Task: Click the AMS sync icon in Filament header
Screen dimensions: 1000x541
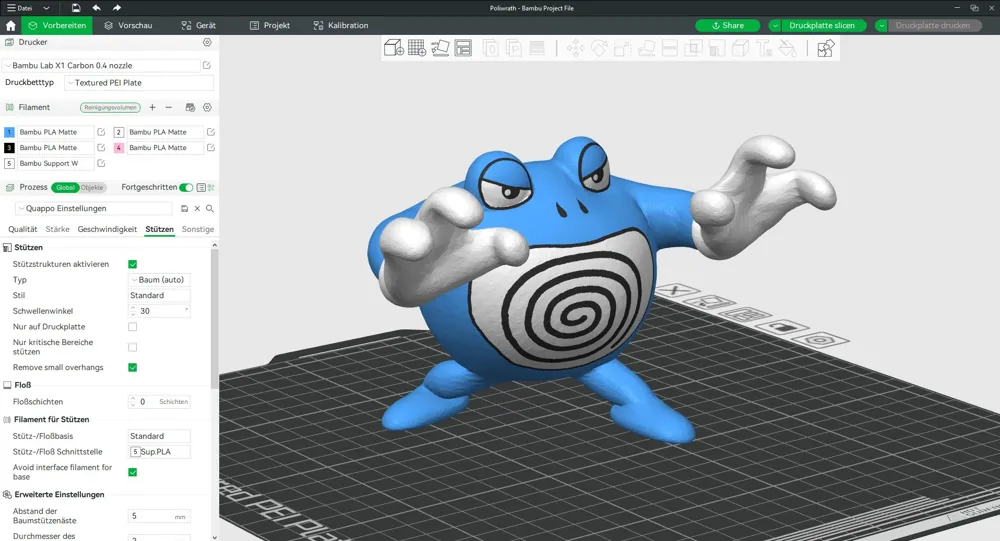Action: pos(190,107)
